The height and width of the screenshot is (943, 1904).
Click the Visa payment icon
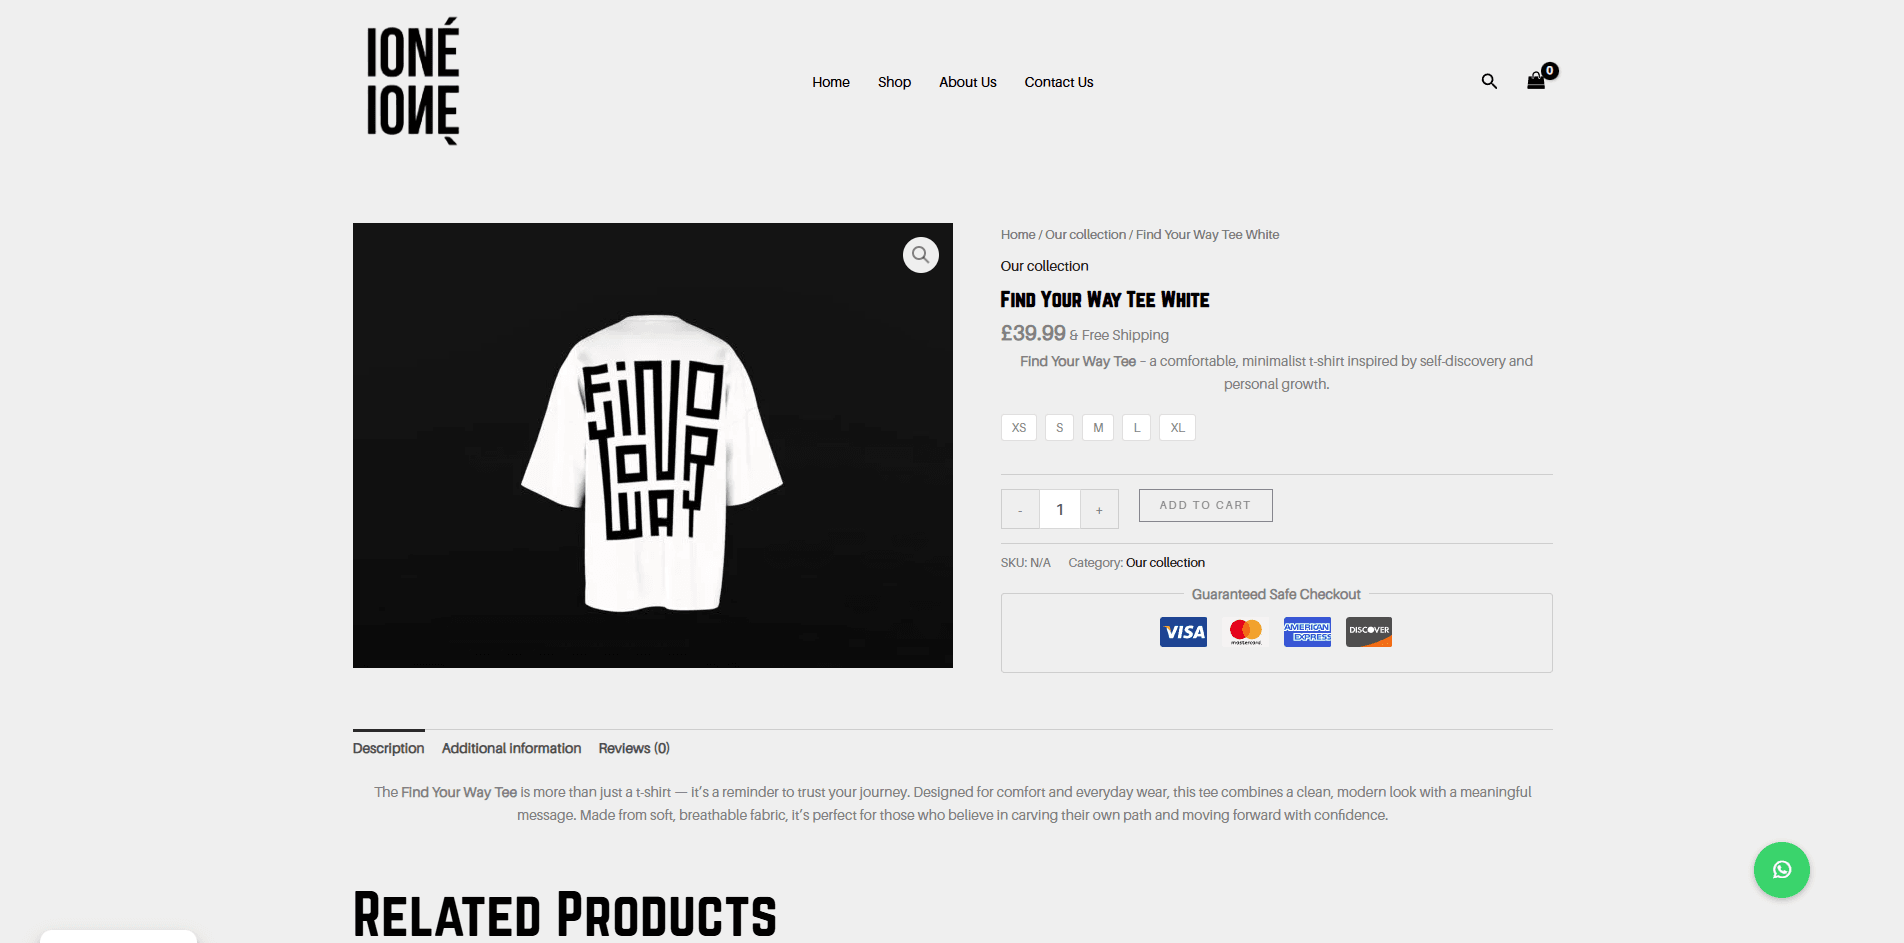[1183, 632]
